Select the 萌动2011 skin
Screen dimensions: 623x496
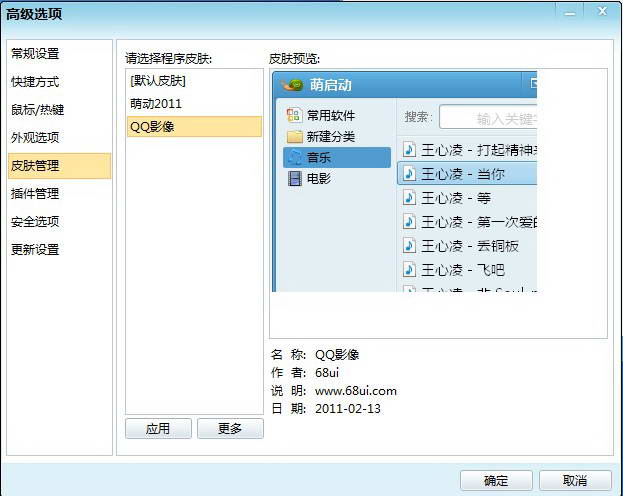click(x=194, y=104)
